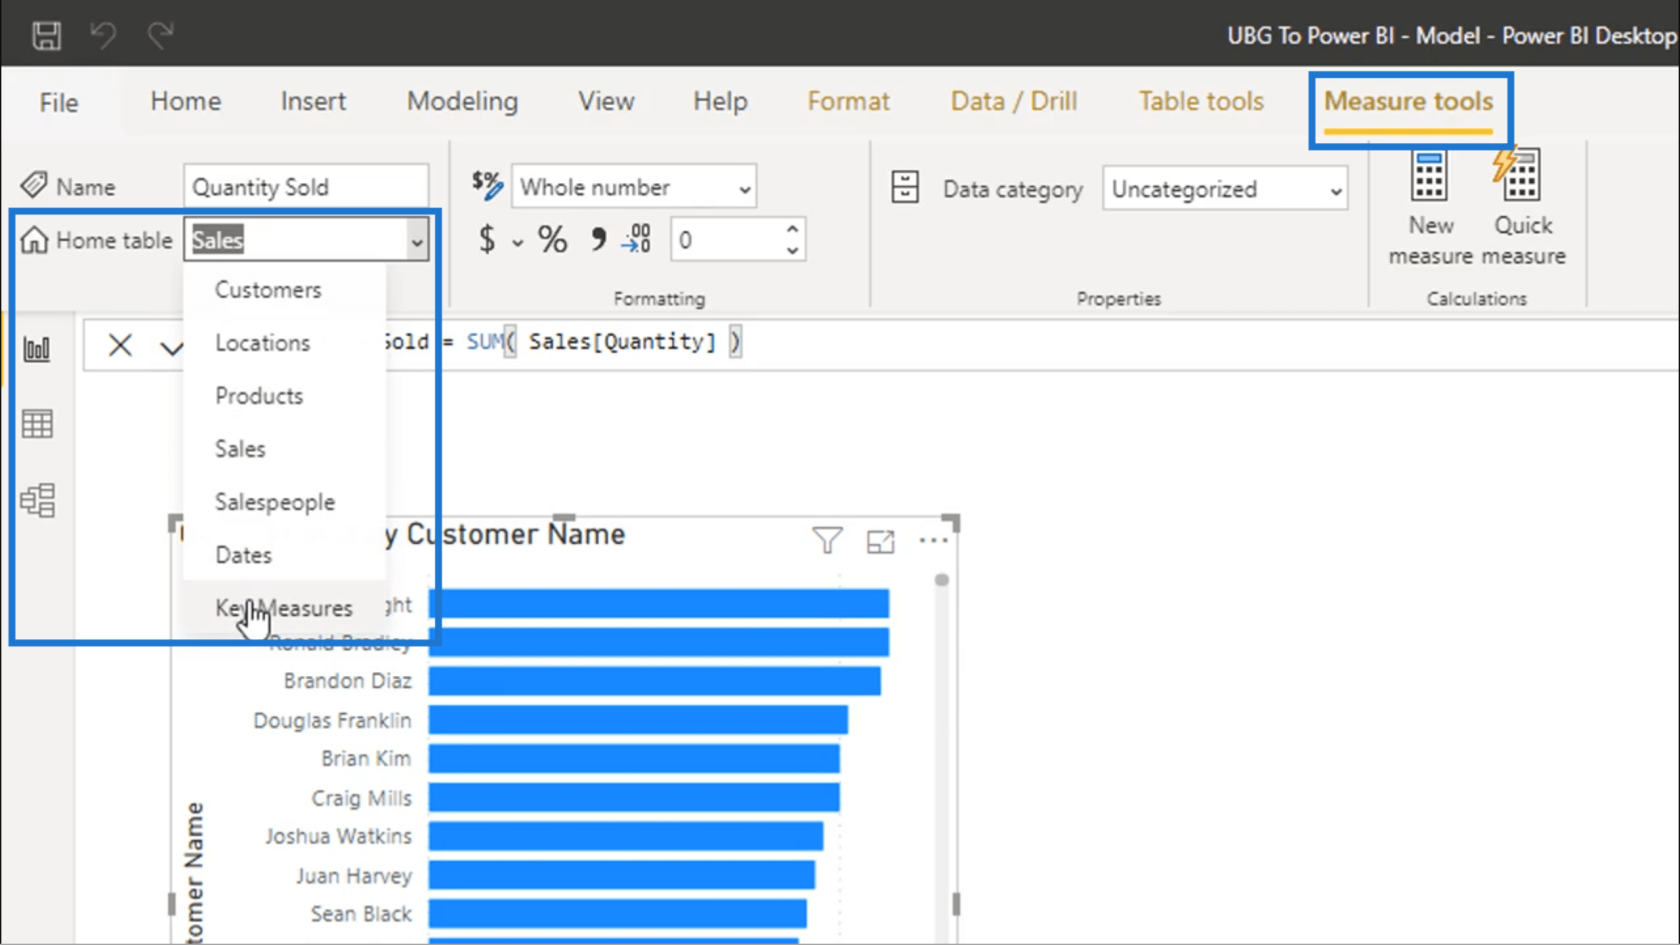The image size is (1680, 945).
Task: Click the New measure button
Action: pos(1430,208)
